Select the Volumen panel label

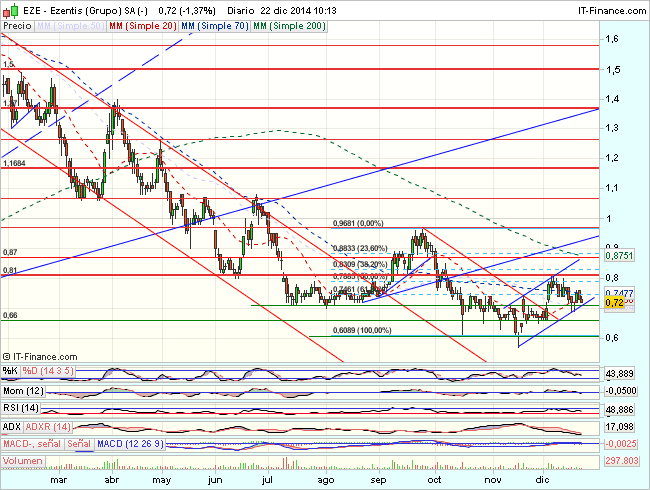pyautogui.click(x=23, y=461)
